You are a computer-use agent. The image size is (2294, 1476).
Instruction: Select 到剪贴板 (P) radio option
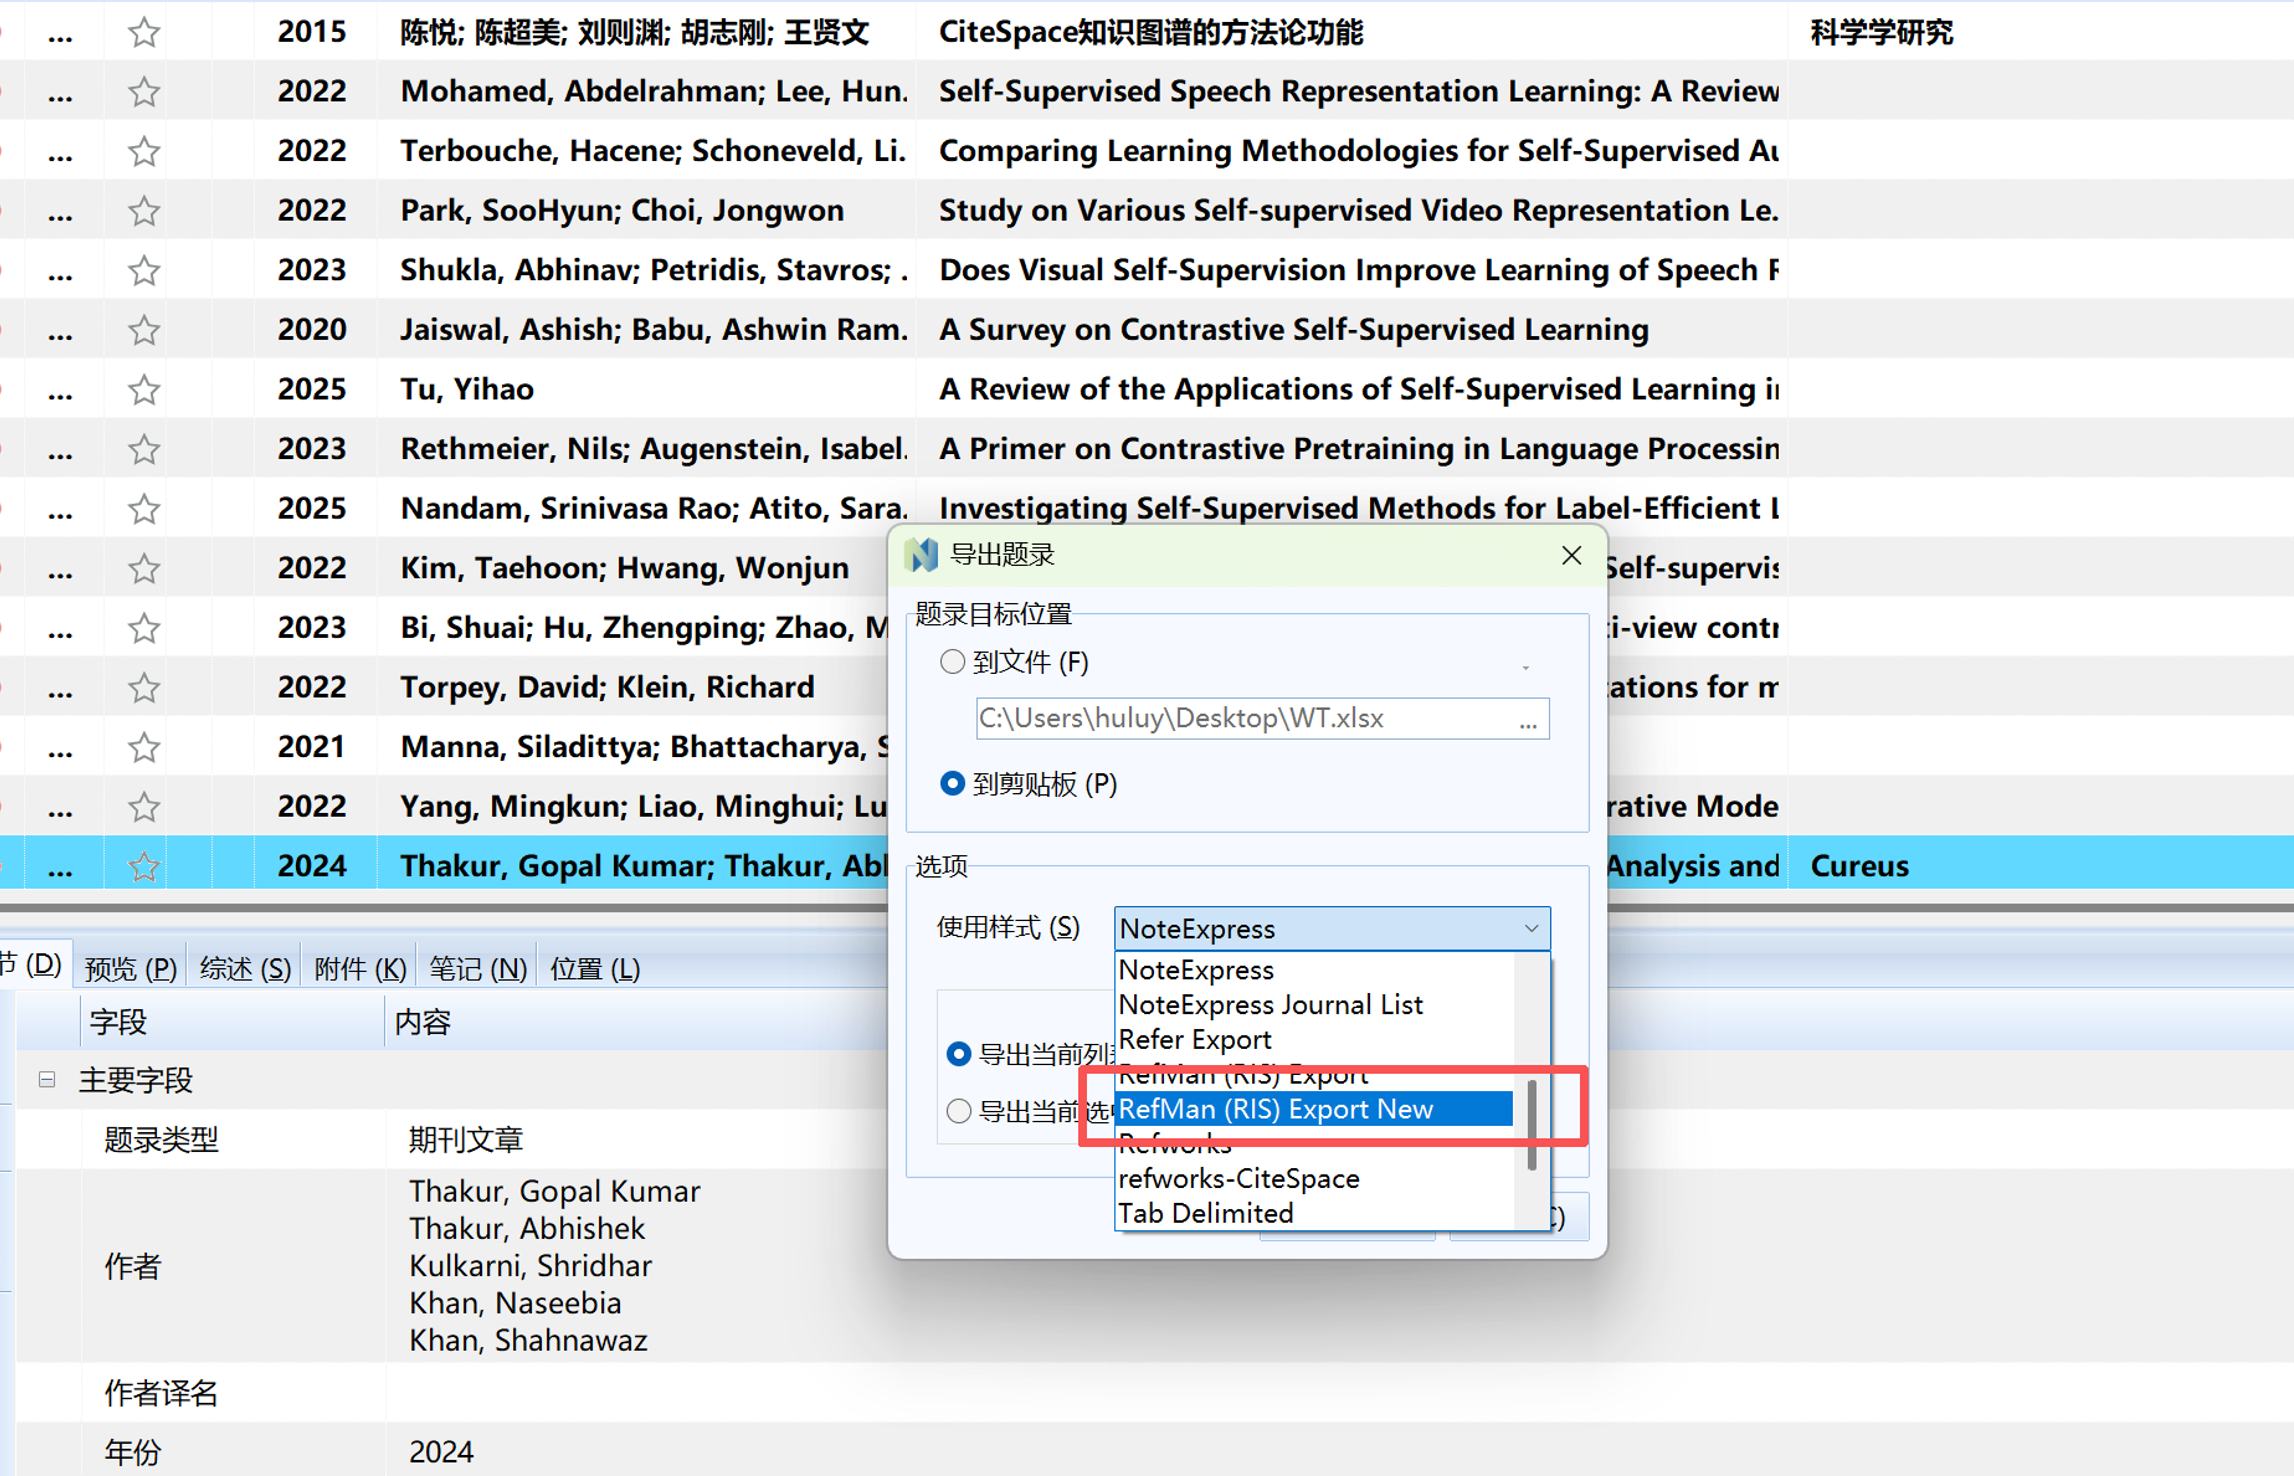coord(952,784)
